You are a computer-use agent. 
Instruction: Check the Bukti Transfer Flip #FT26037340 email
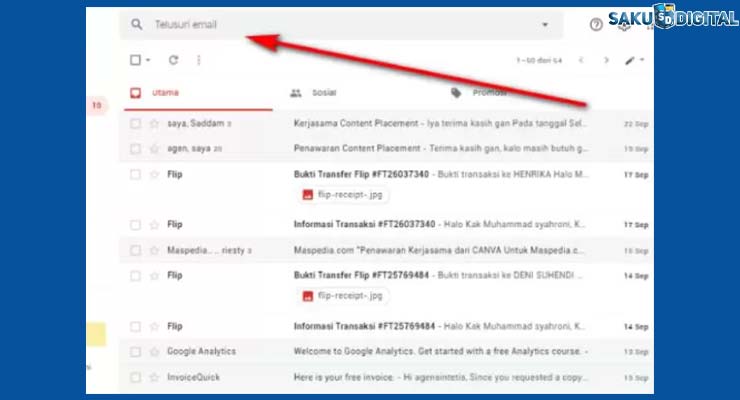point(135,175)
